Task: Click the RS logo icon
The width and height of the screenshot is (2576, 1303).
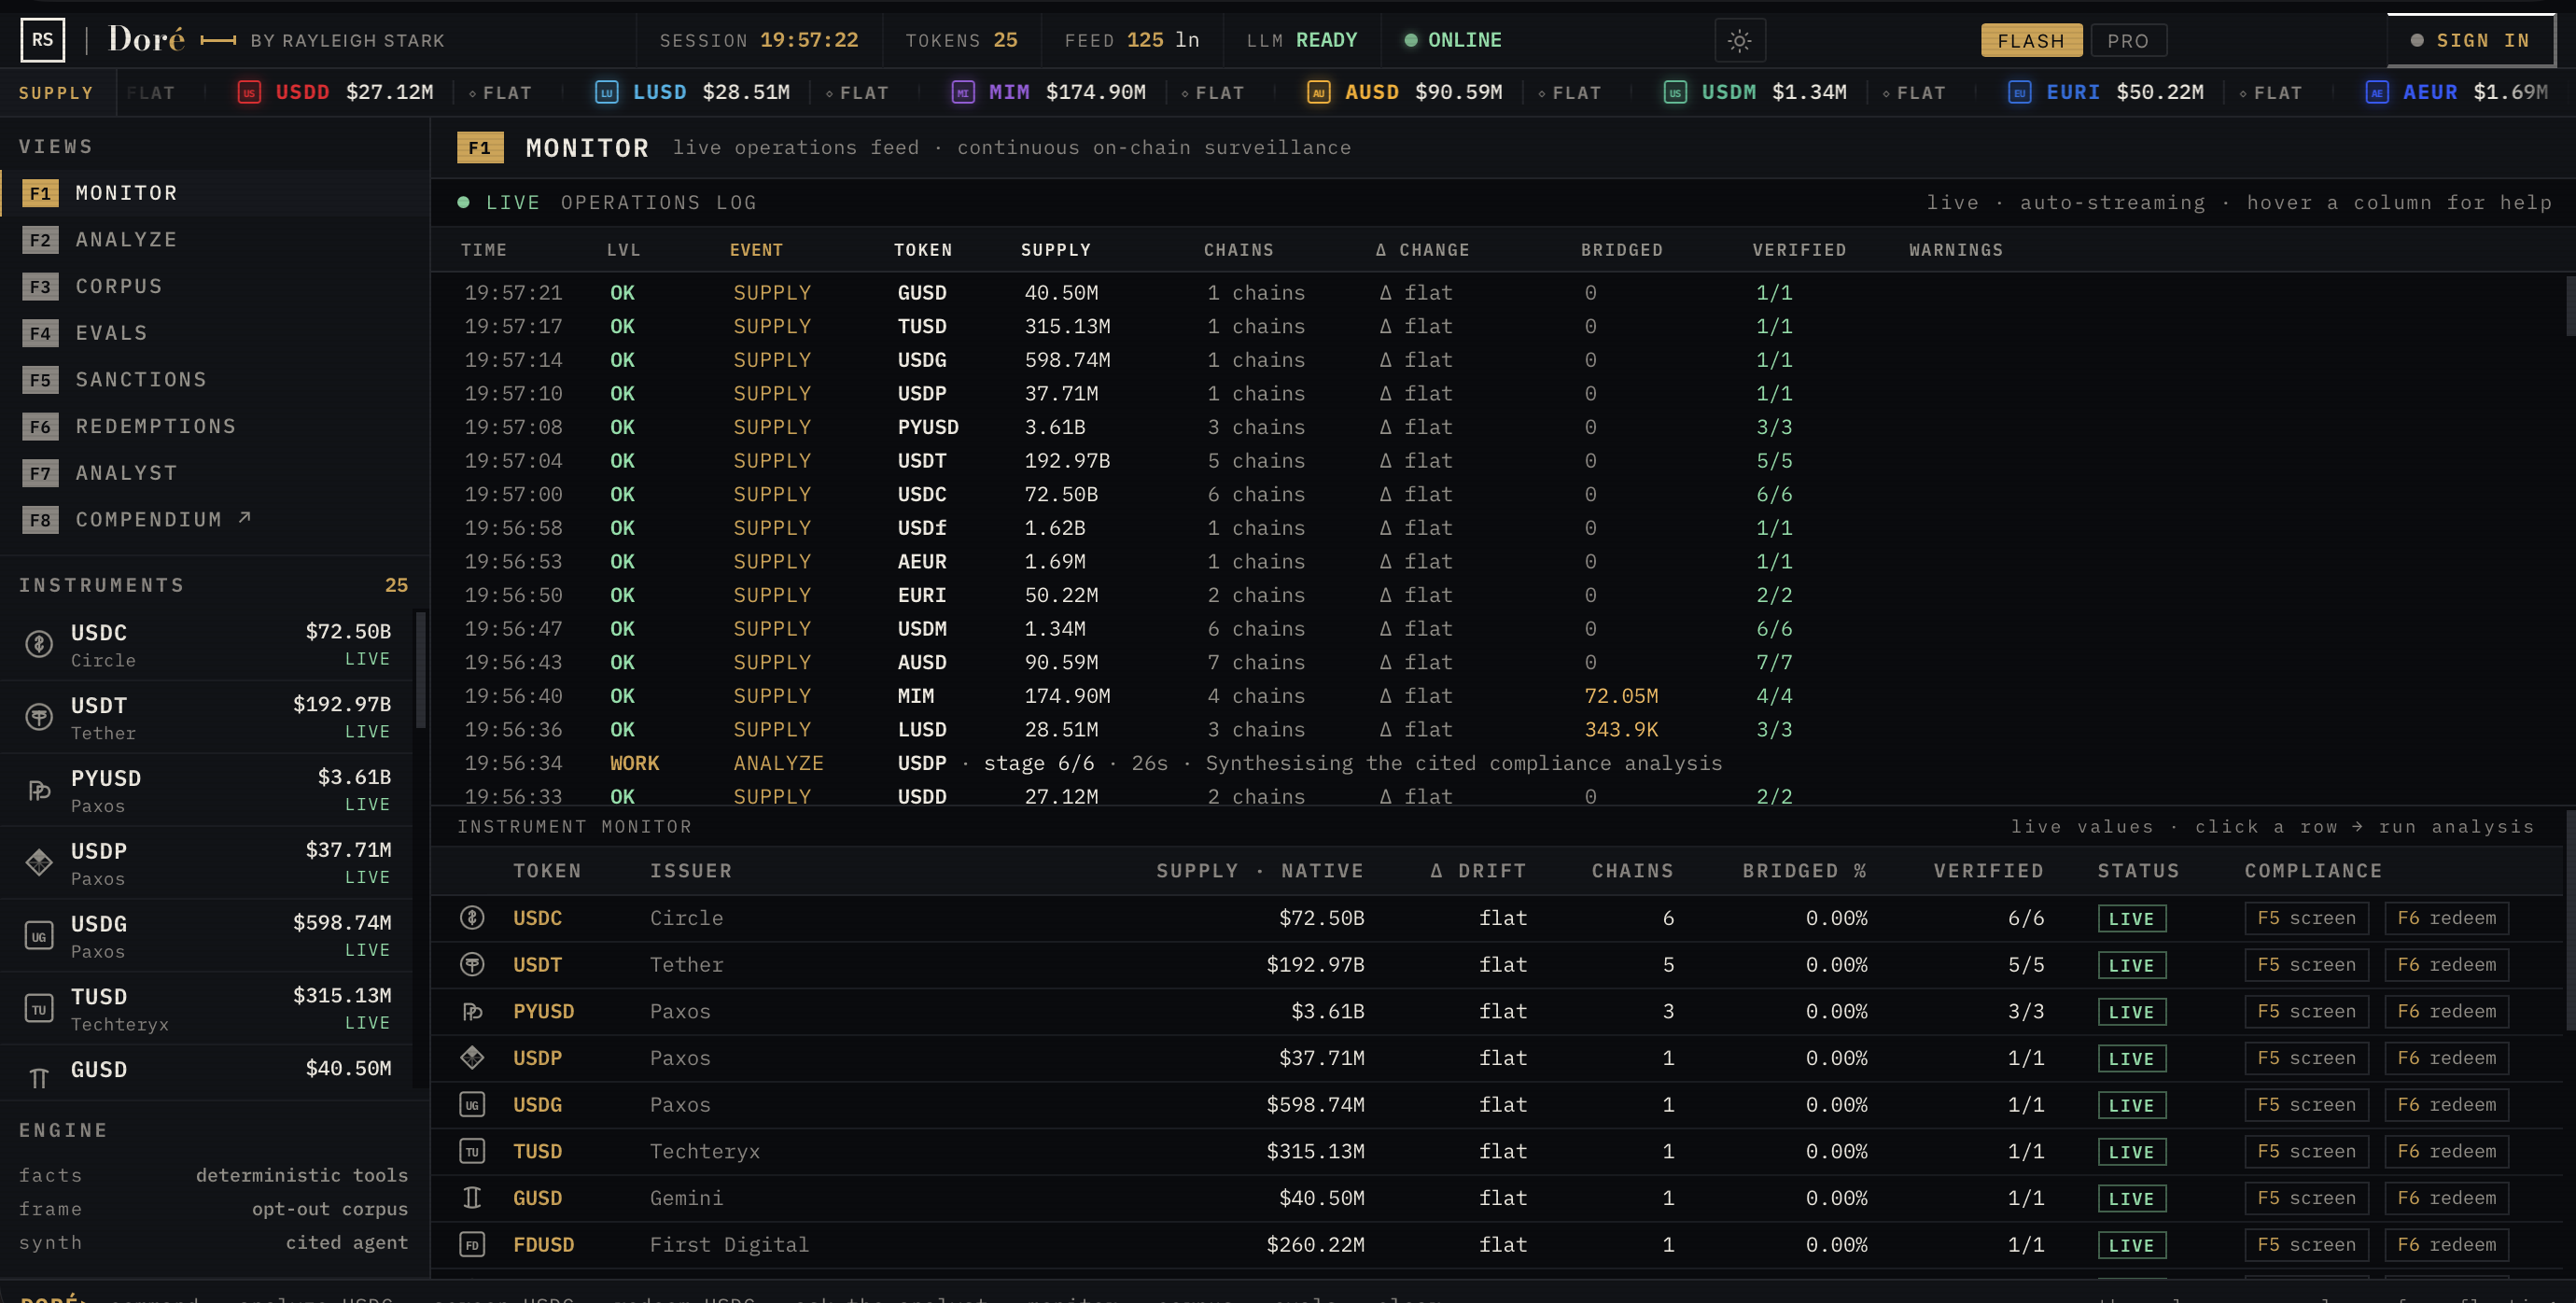Action: click(42, 40)
